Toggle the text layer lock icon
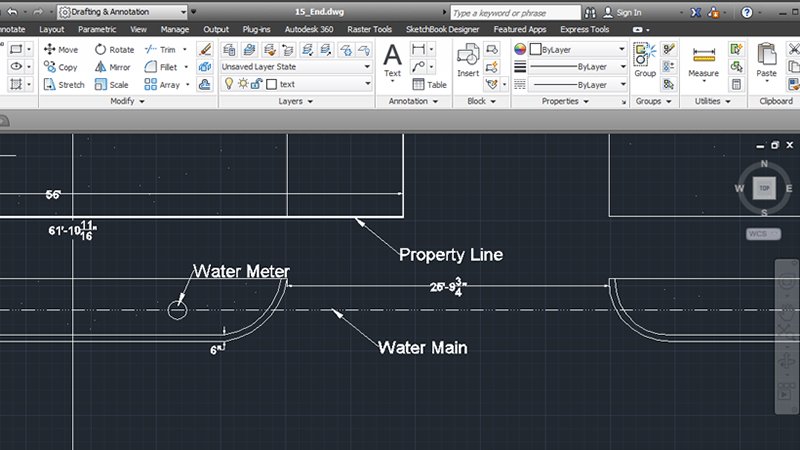800x450 pixels. click(257, 85)
